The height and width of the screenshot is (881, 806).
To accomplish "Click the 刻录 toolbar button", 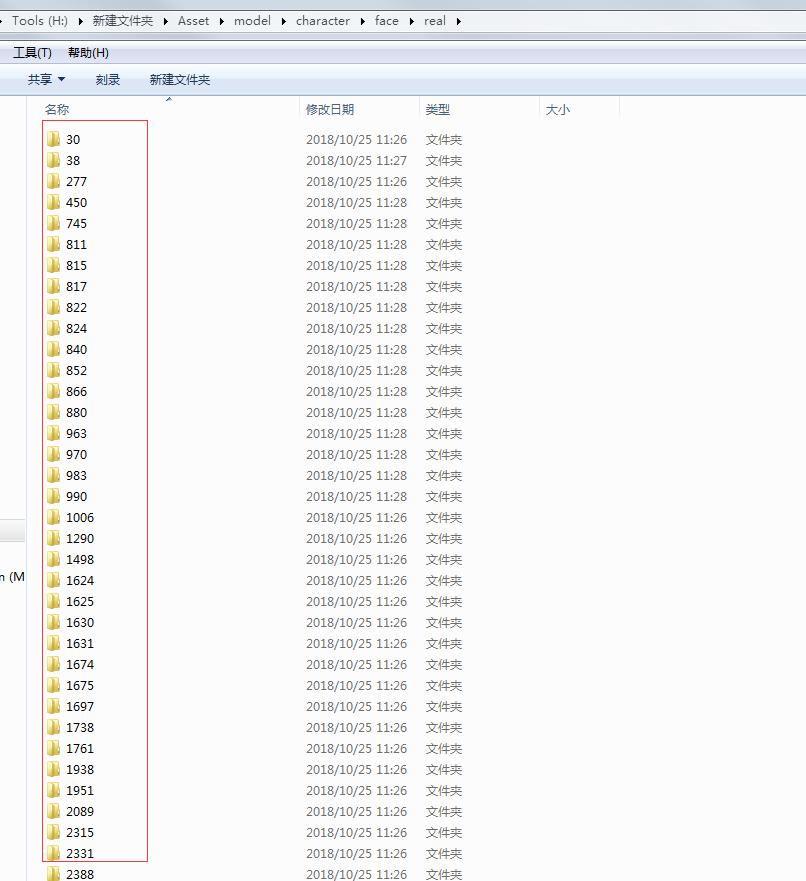I will pyautogui.click(x=107, y=79).
